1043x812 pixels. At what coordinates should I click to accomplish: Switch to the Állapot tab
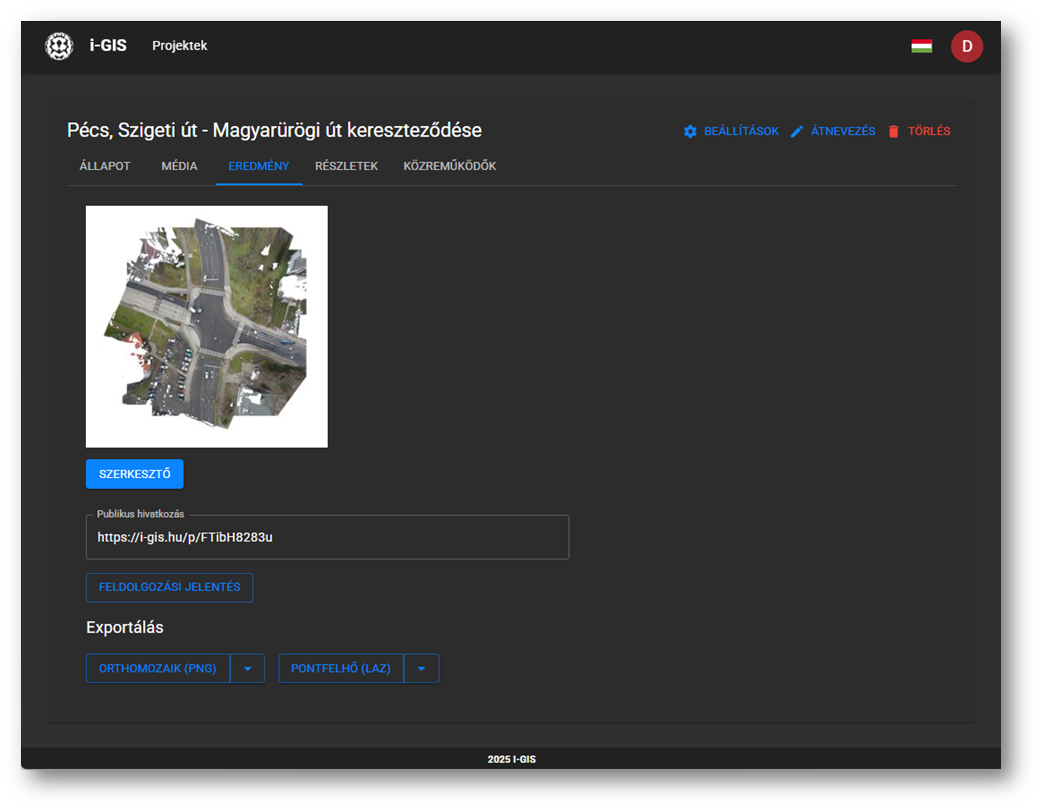click(105, 166)
